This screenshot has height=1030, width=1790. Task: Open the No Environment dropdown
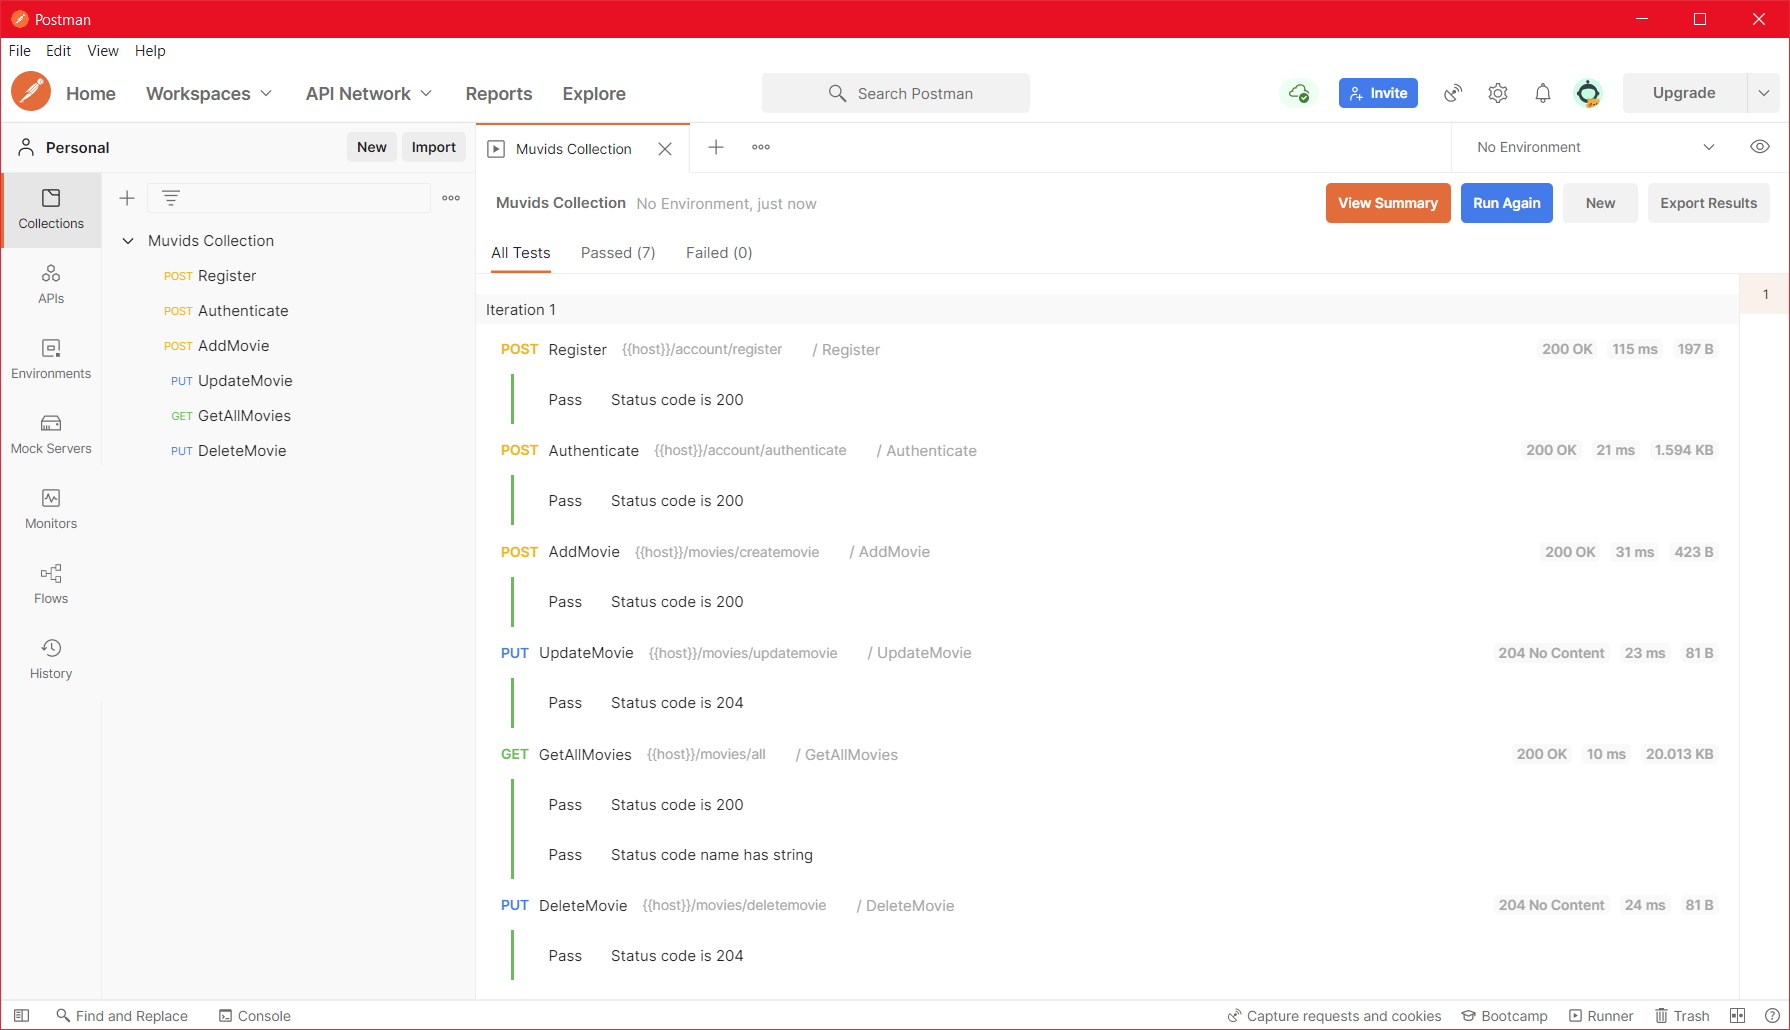coord(1596,147)
